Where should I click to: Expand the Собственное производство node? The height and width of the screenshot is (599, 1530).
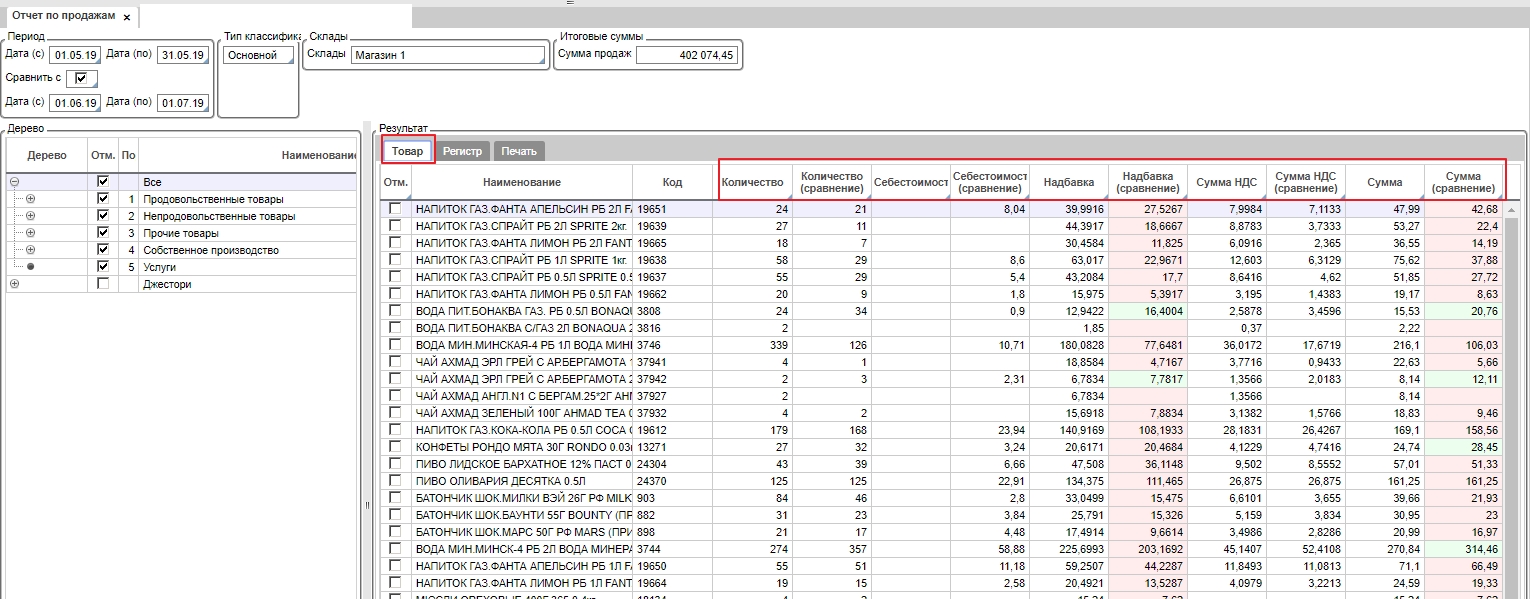pos(30,250)
